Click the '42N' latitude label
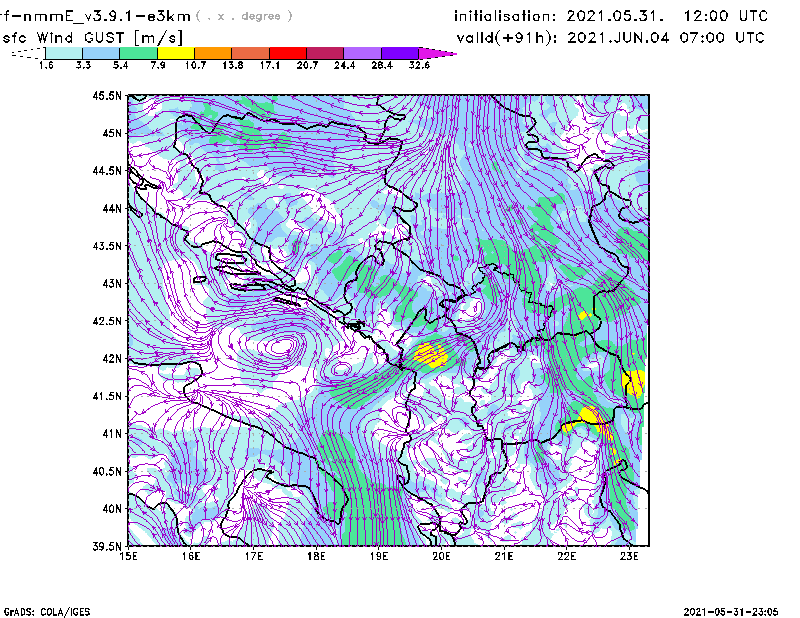 point(112,359)
